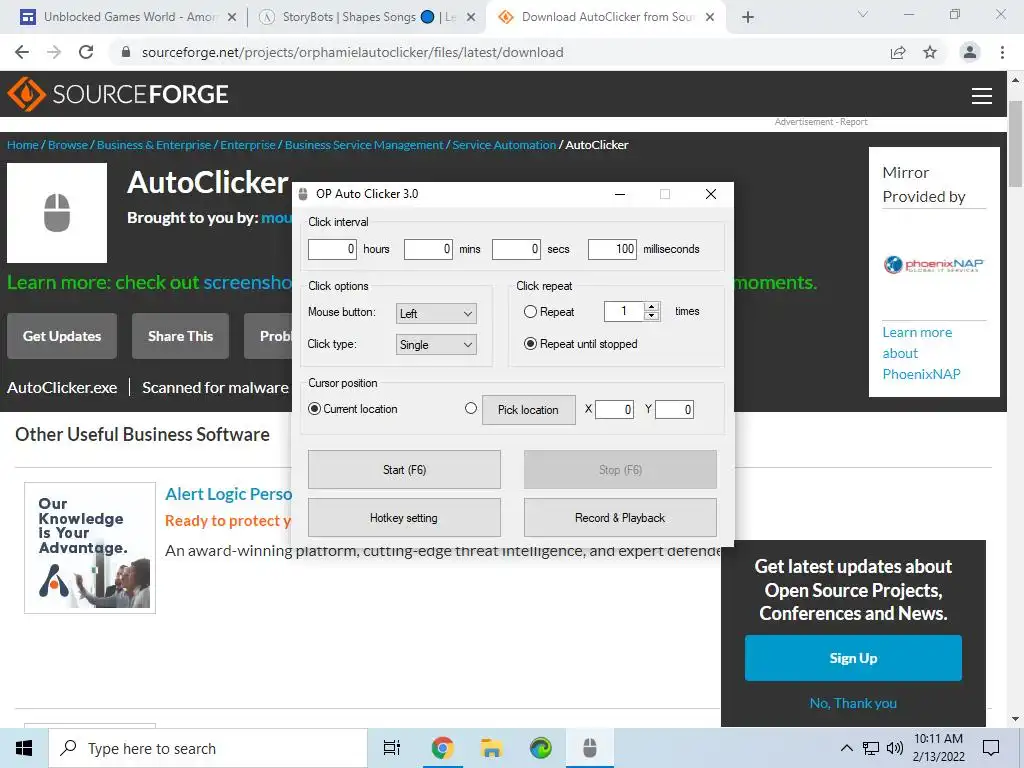Reload the page with refresh icon
The height and width of the screenshot is (768, 1024).
click(x=86, y=52)
